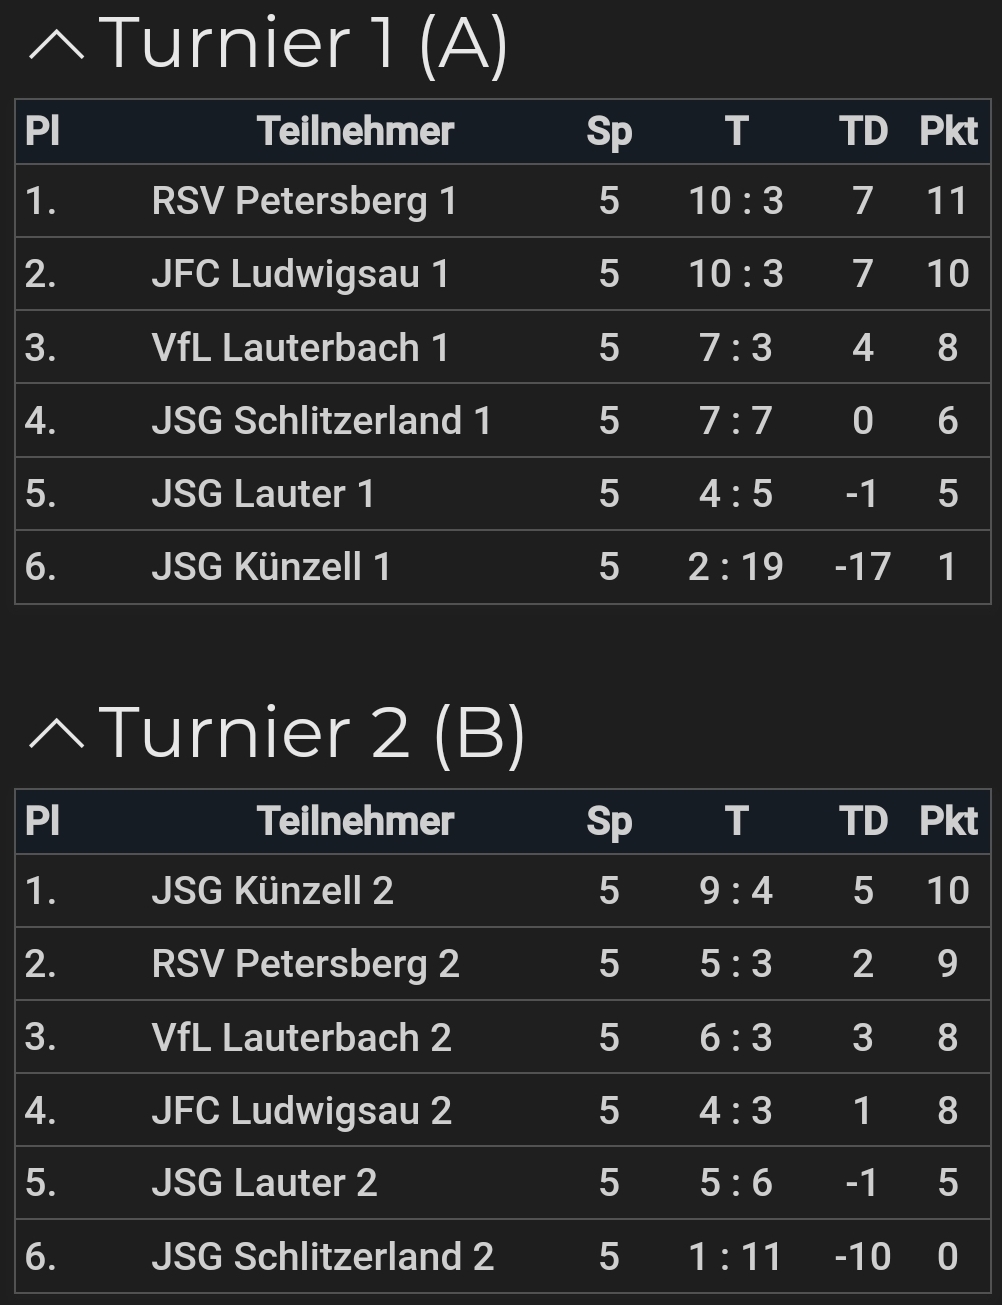Select VfL Lauterbach 1 in standings
Screen dimensions: 1002x1305
click(503, 347)
